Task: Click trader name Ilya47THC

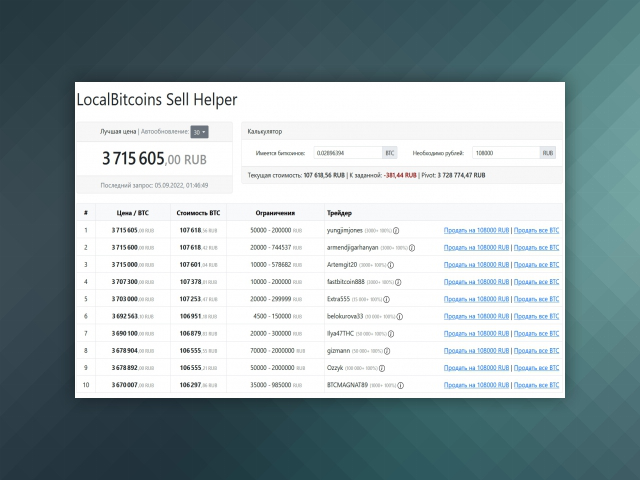Action: [340, 333]
